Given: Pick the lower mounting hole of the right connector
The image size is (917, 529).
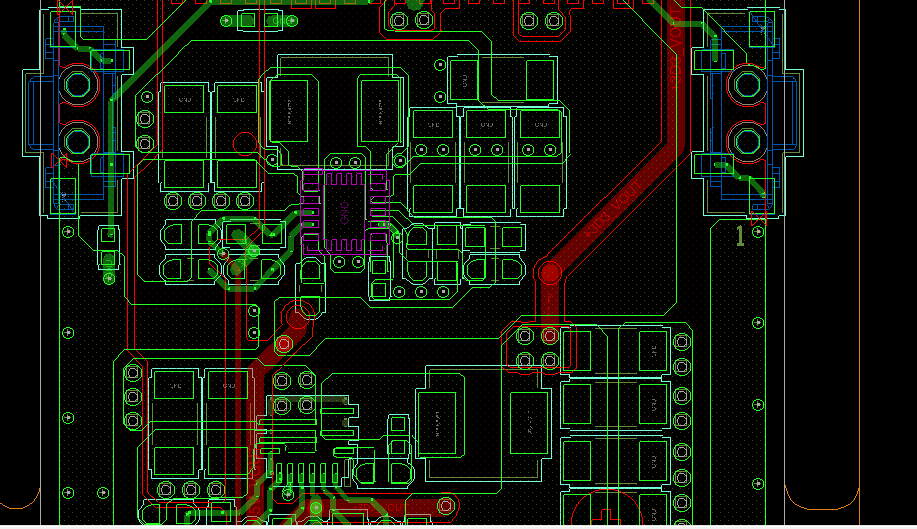Looking at the screenshot, I should [747, 141].
